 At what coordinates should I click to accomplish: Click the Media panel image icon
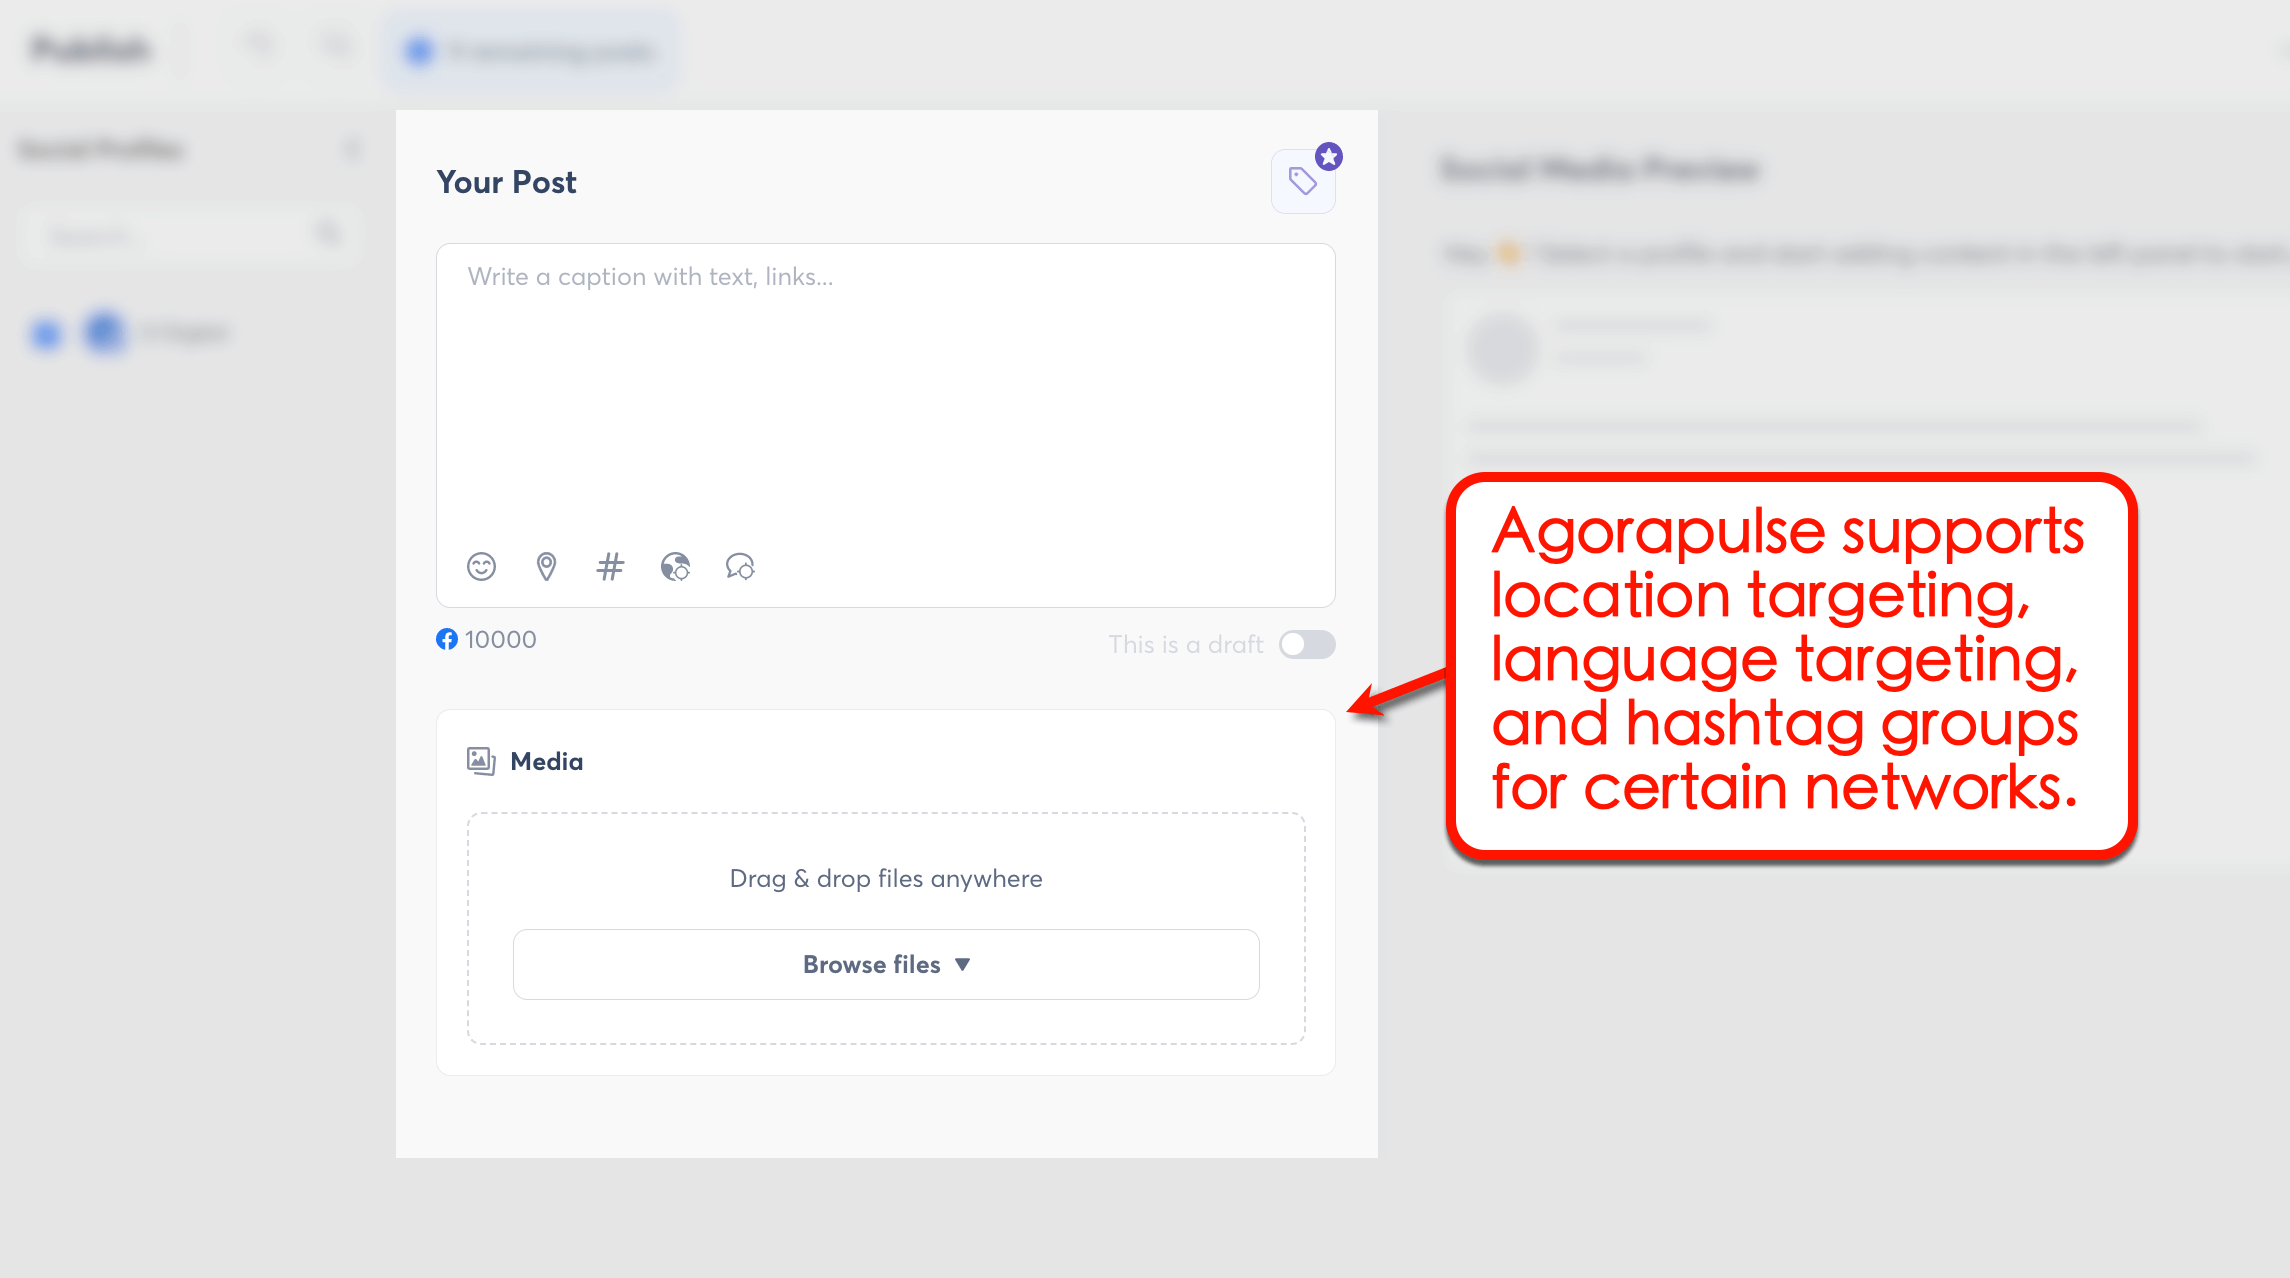tap(481, 760)
